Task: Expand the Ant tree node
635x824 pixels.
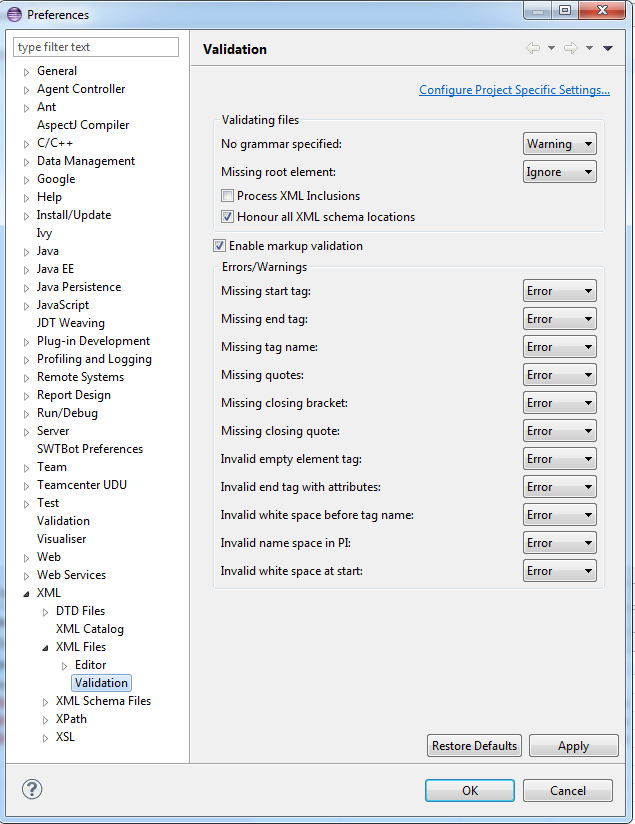Action: tap(26, 108)
